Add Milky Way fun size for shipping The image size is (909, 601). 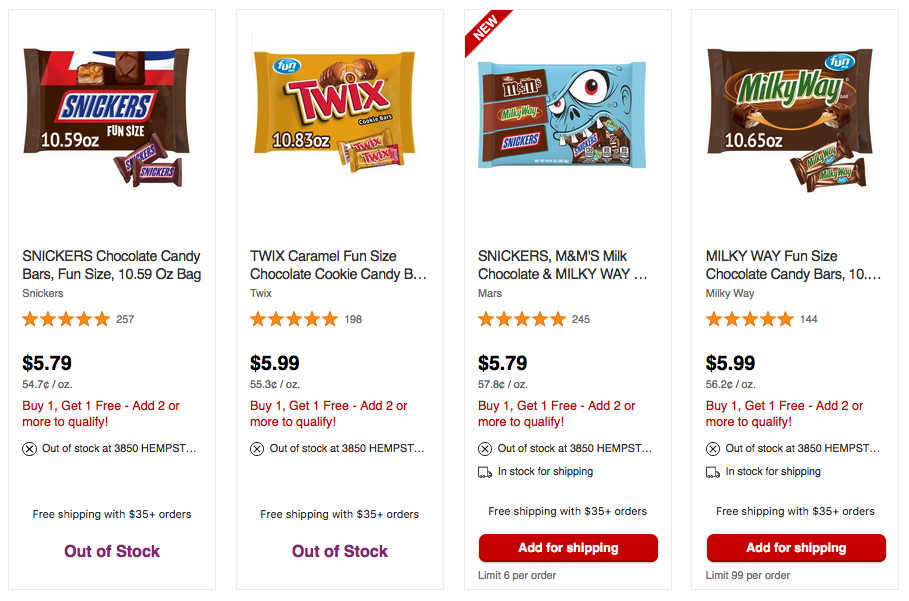coord(796,548)
